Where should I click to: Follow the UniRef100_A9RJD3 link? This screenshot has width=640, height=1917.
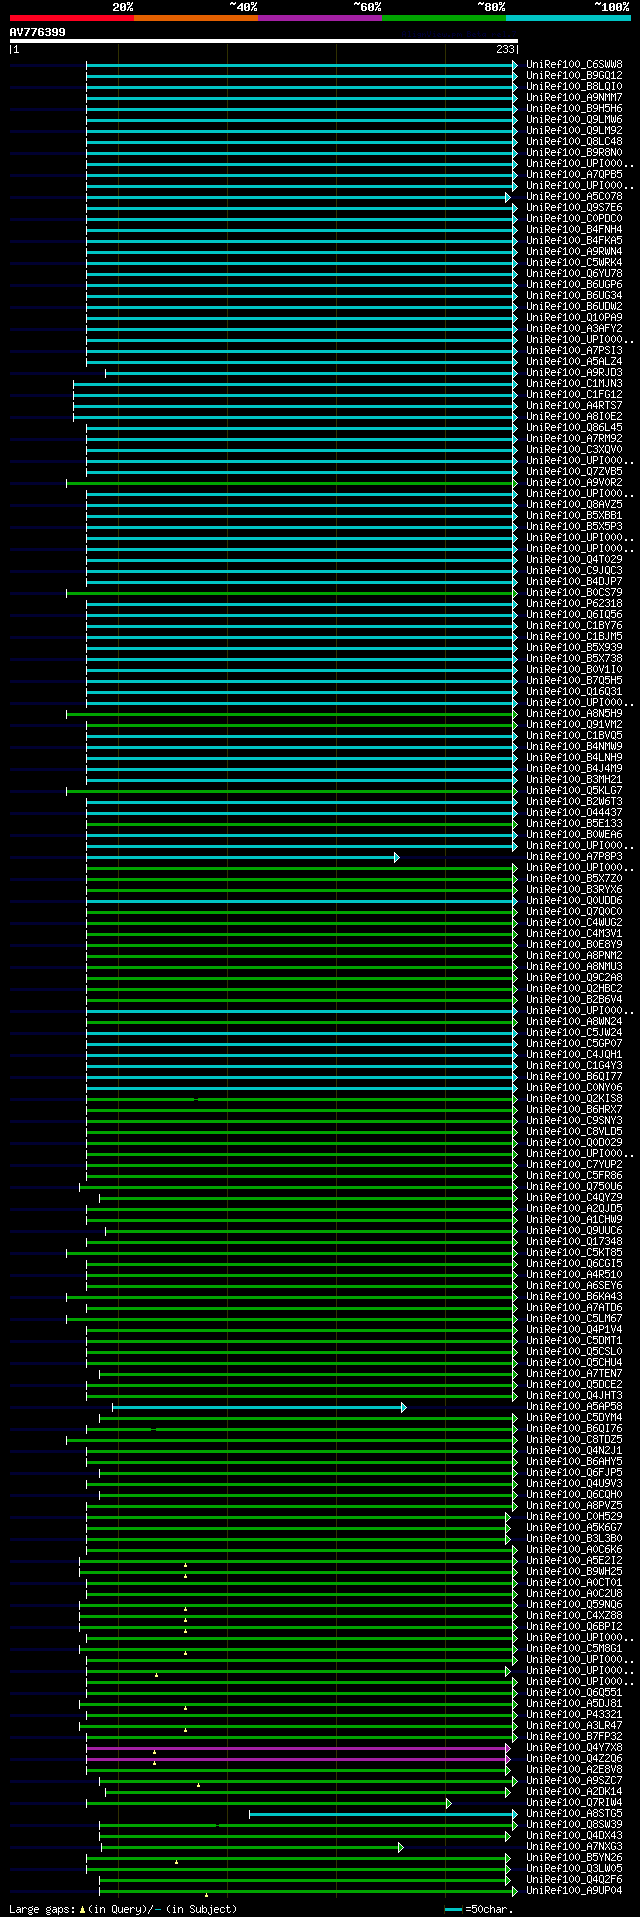coord(574,373)
